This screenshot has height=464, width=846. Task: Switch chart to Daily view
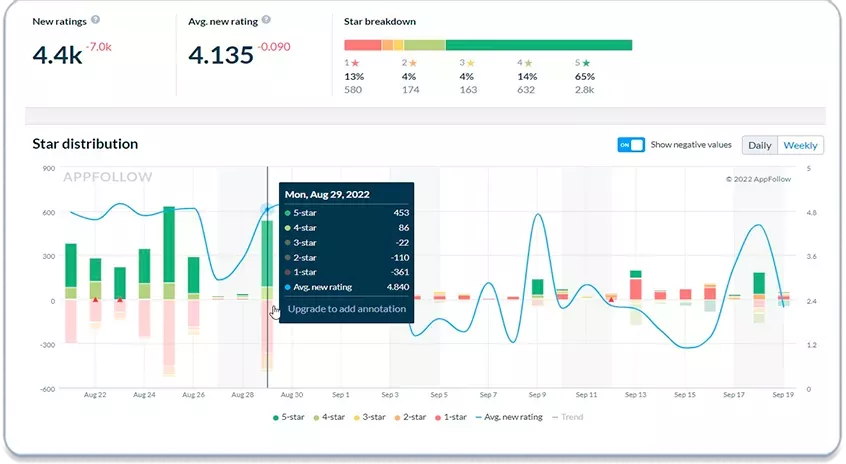point(760,145)
